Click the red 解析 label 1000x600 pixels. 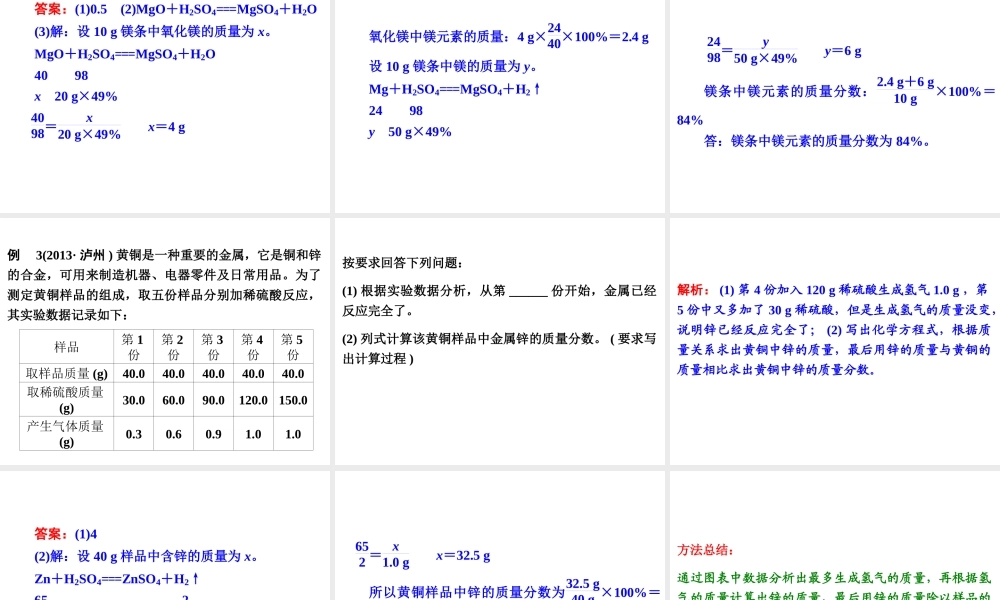(693, 289)
